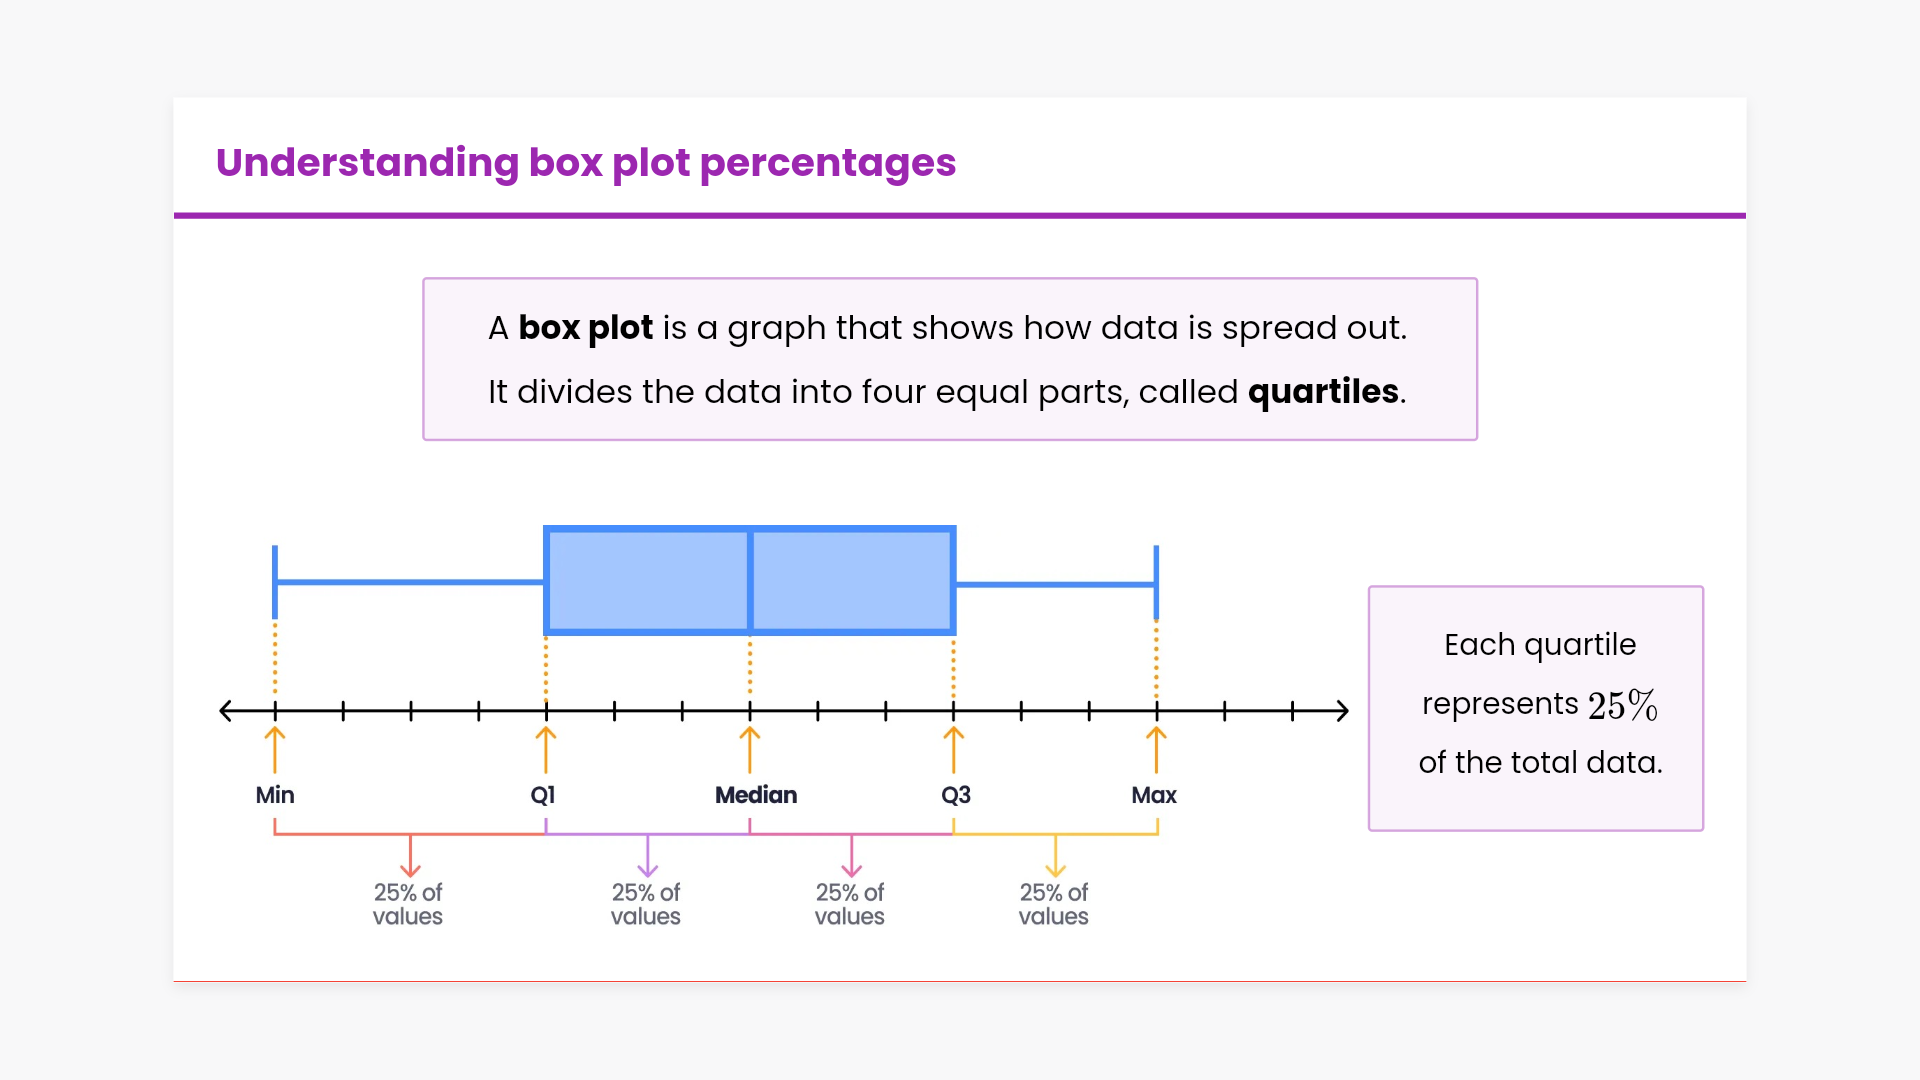The image size is (1920, 1080).
Task: Click the pink down arrow under the Median–Q3 bracket
Action: coord(852,856)
